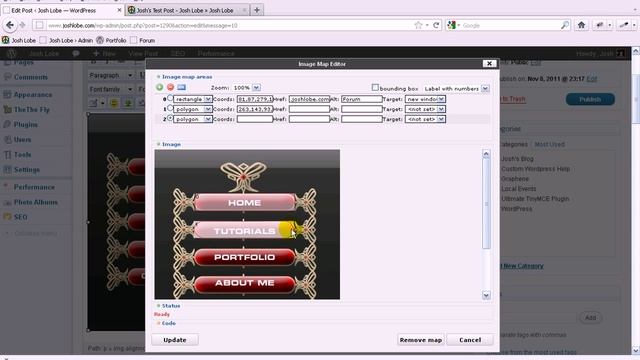This screenshot has width=640, height=360.
Task: Remove the selected map area
Action: pyautogui.click(x=171, y=87)
